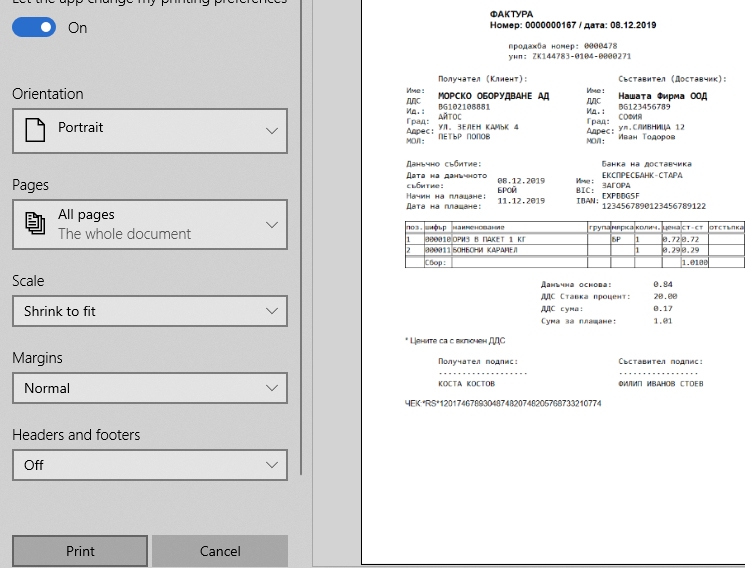Click the ФАКТУРА heading in the preview
745x568 pixels.
511,14
